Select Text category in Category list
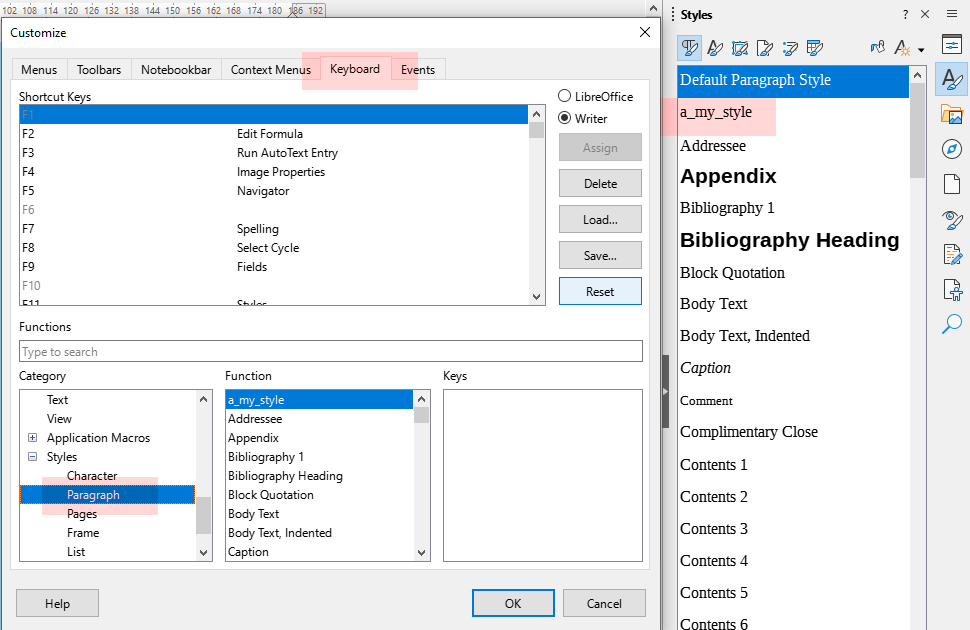 pyautogui.click(x=58, y=399)
